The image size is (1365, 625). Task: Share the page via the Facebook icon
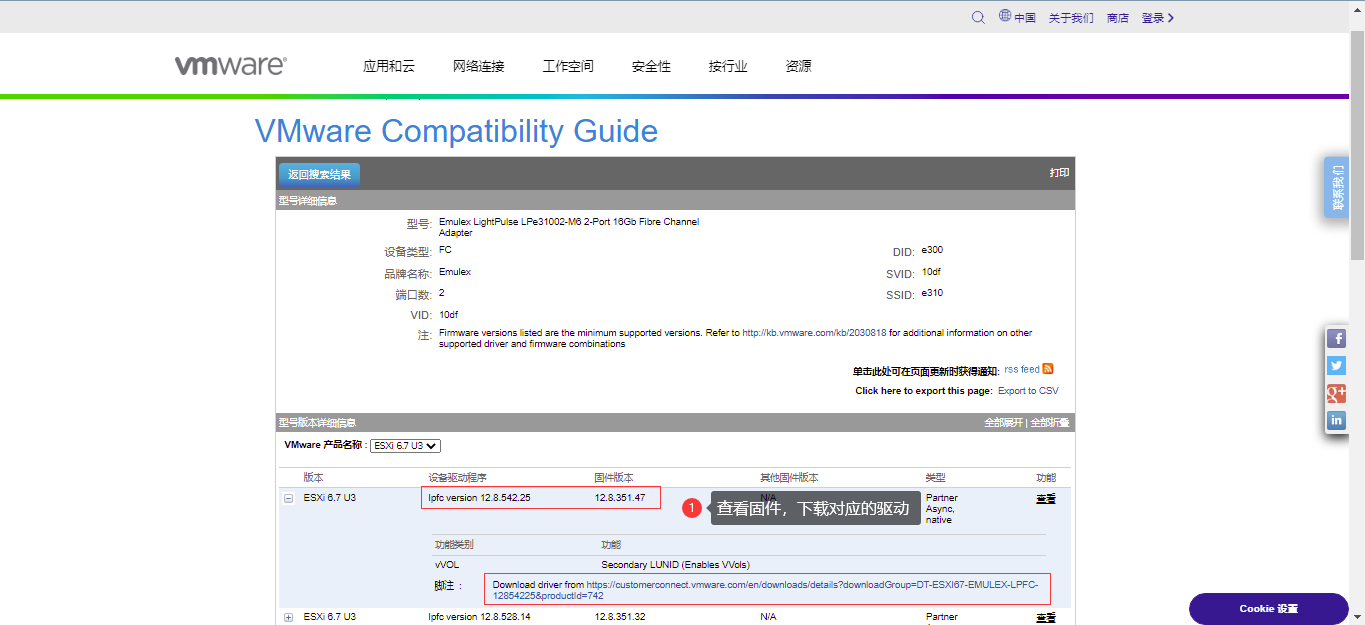[x=1336, y=338]
